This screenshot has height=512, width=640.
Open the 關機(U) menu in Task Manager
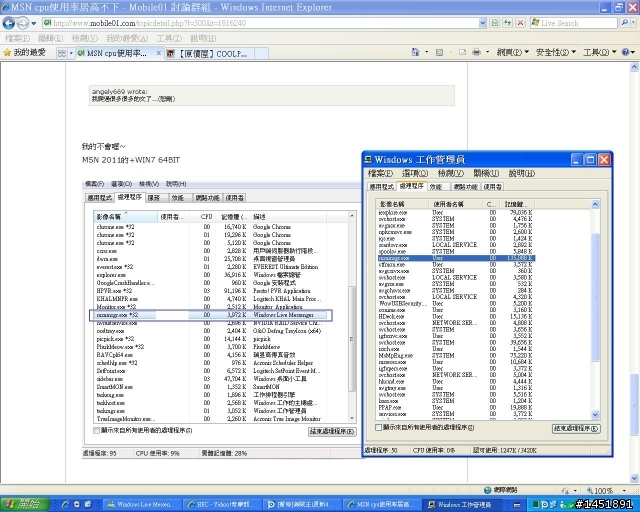pos(486,173)
